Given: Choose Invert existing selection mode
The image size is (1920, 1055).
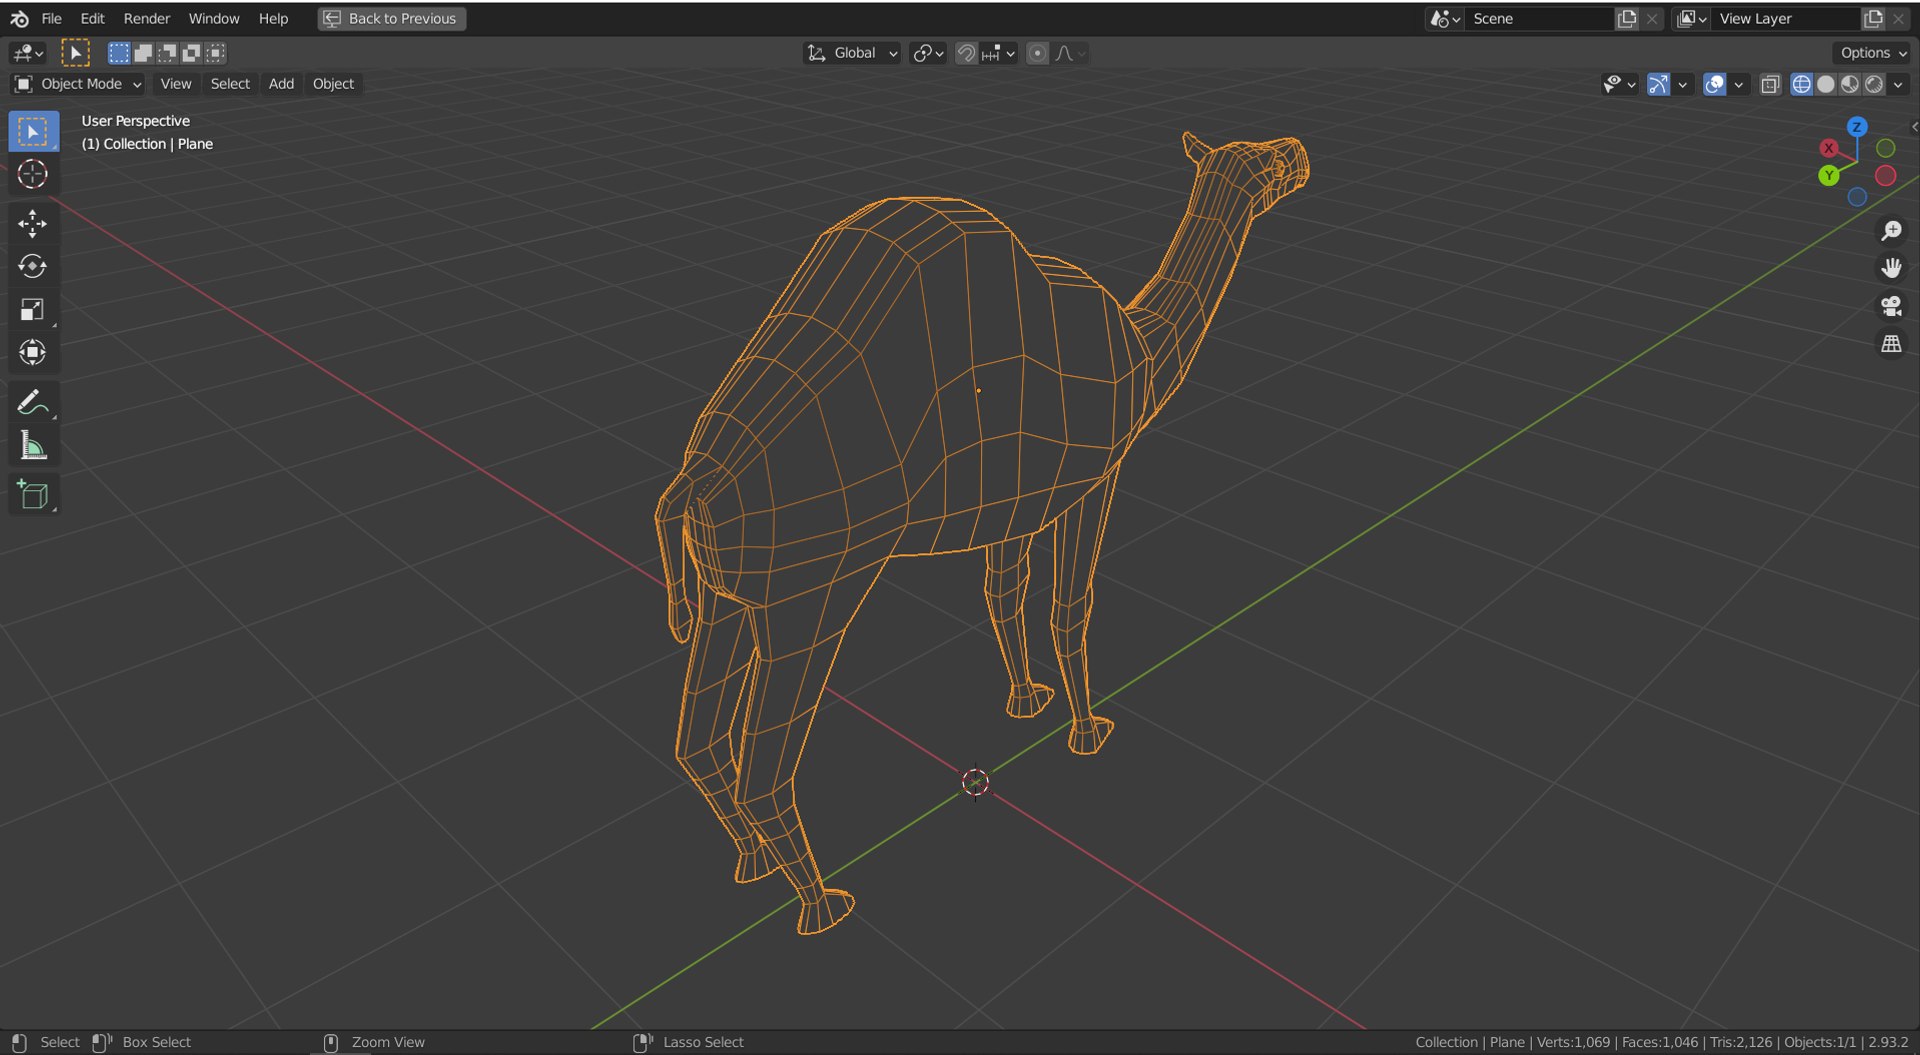Looking at the screenshot, I should pos(191,53).
